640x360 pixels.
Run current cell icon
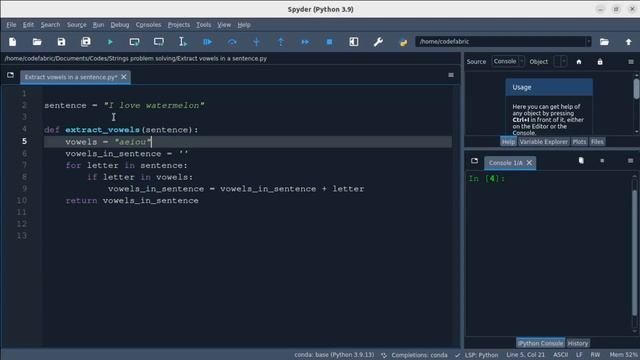(x=134, y=42)
